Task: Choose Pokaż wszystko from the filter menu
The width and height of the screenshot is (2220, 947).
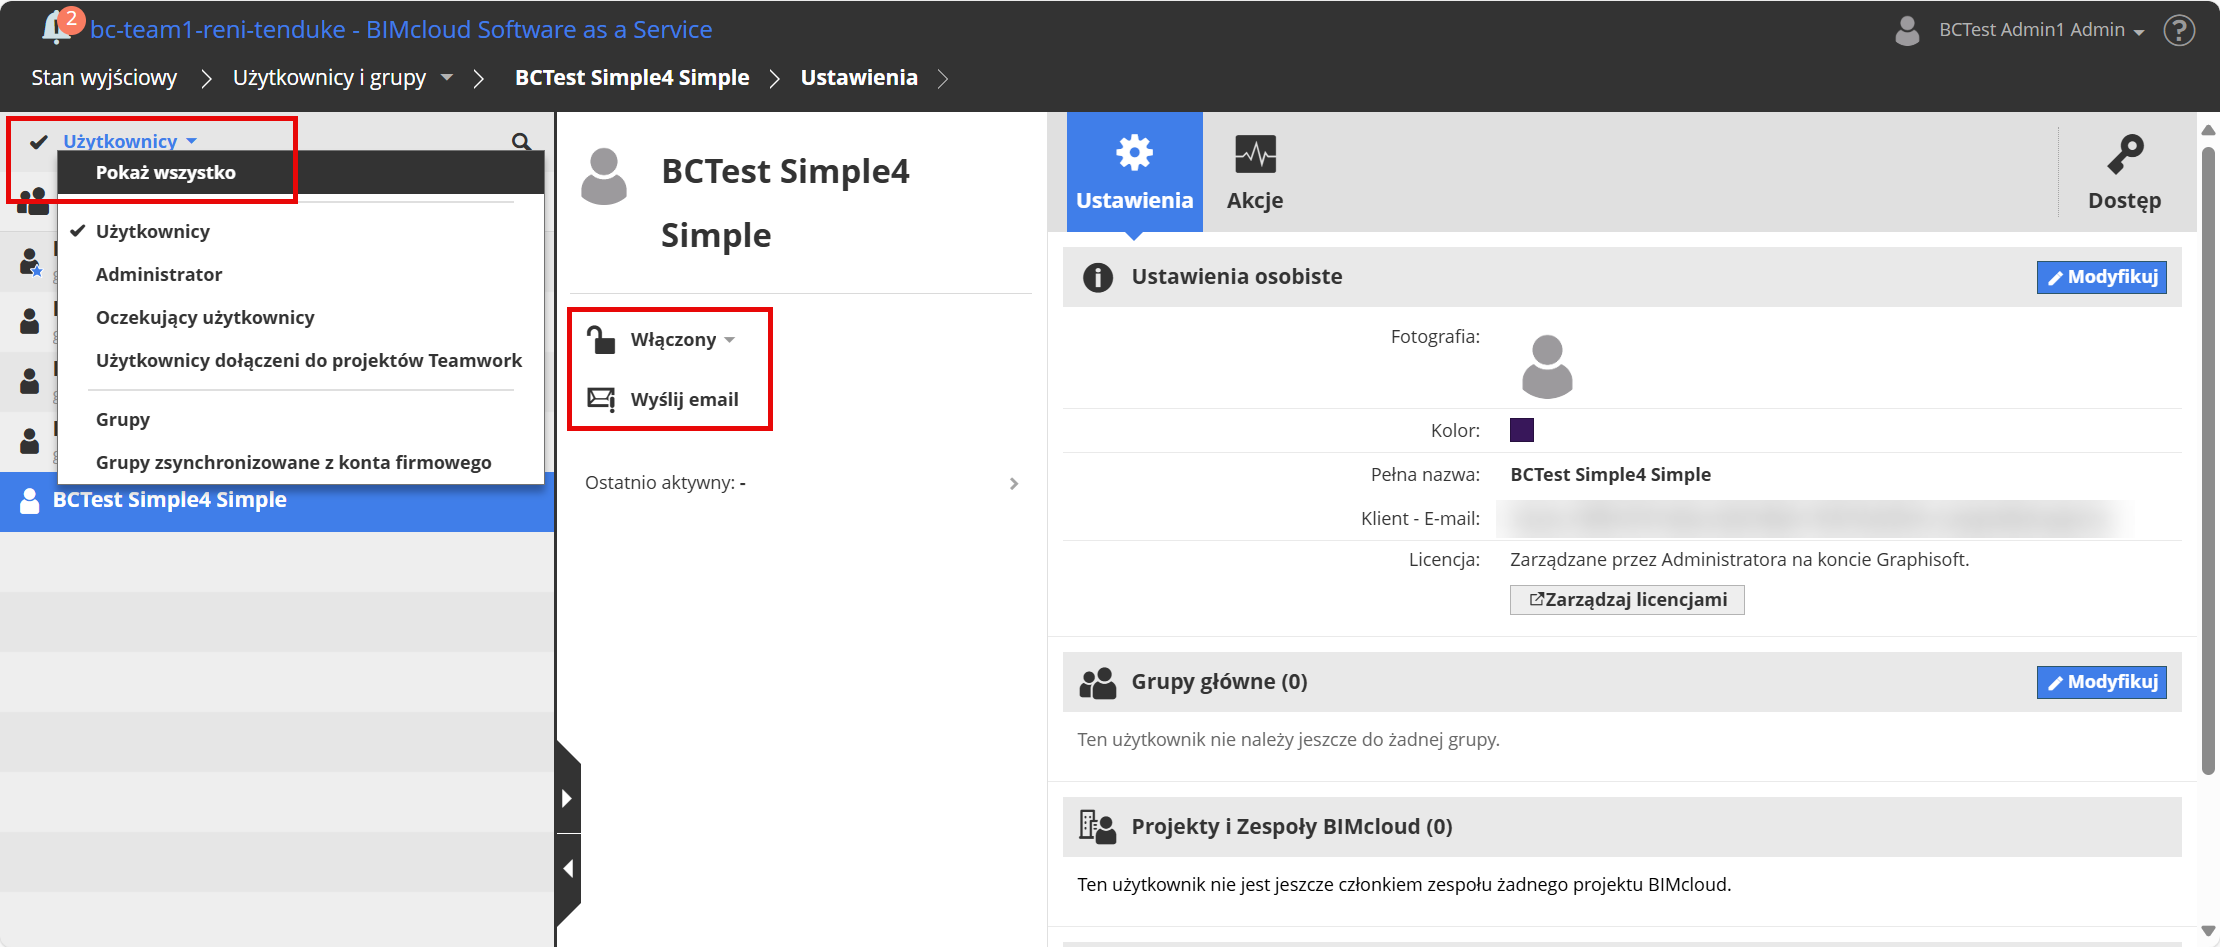Action: (166, 172)
